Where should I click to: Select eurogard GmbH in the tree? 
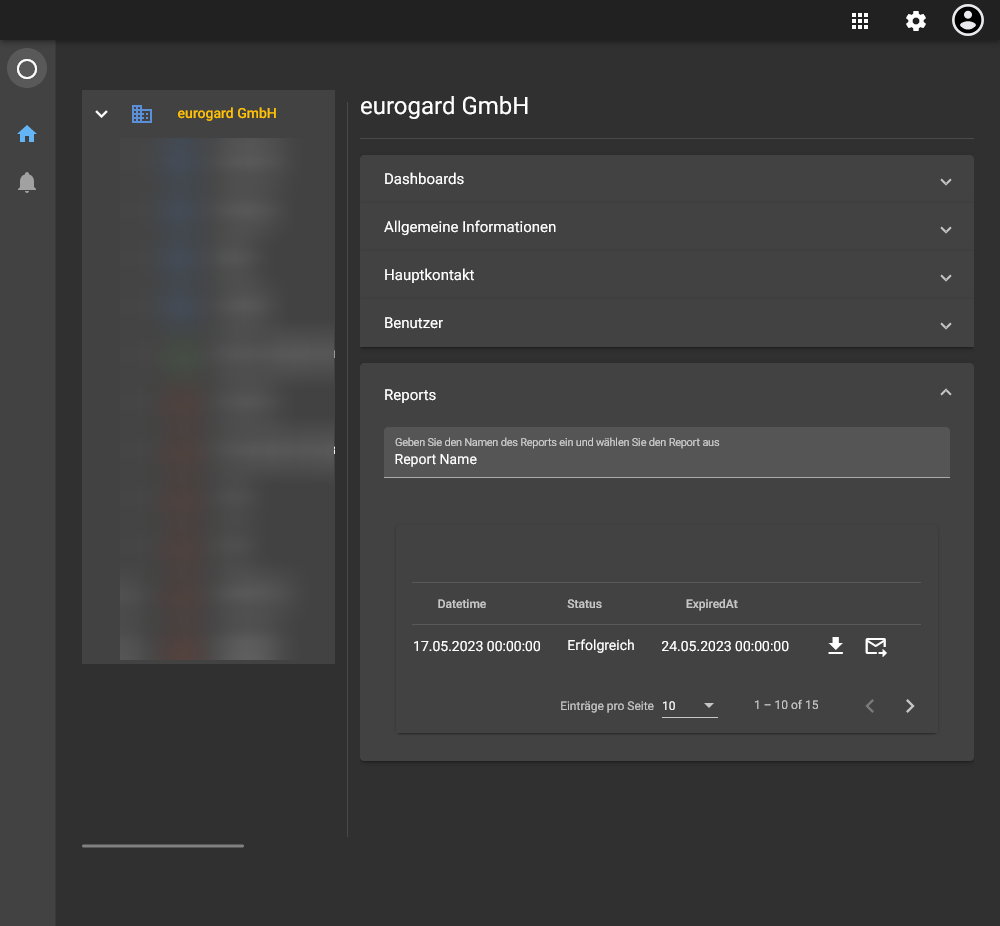click(x=227, y=114)
